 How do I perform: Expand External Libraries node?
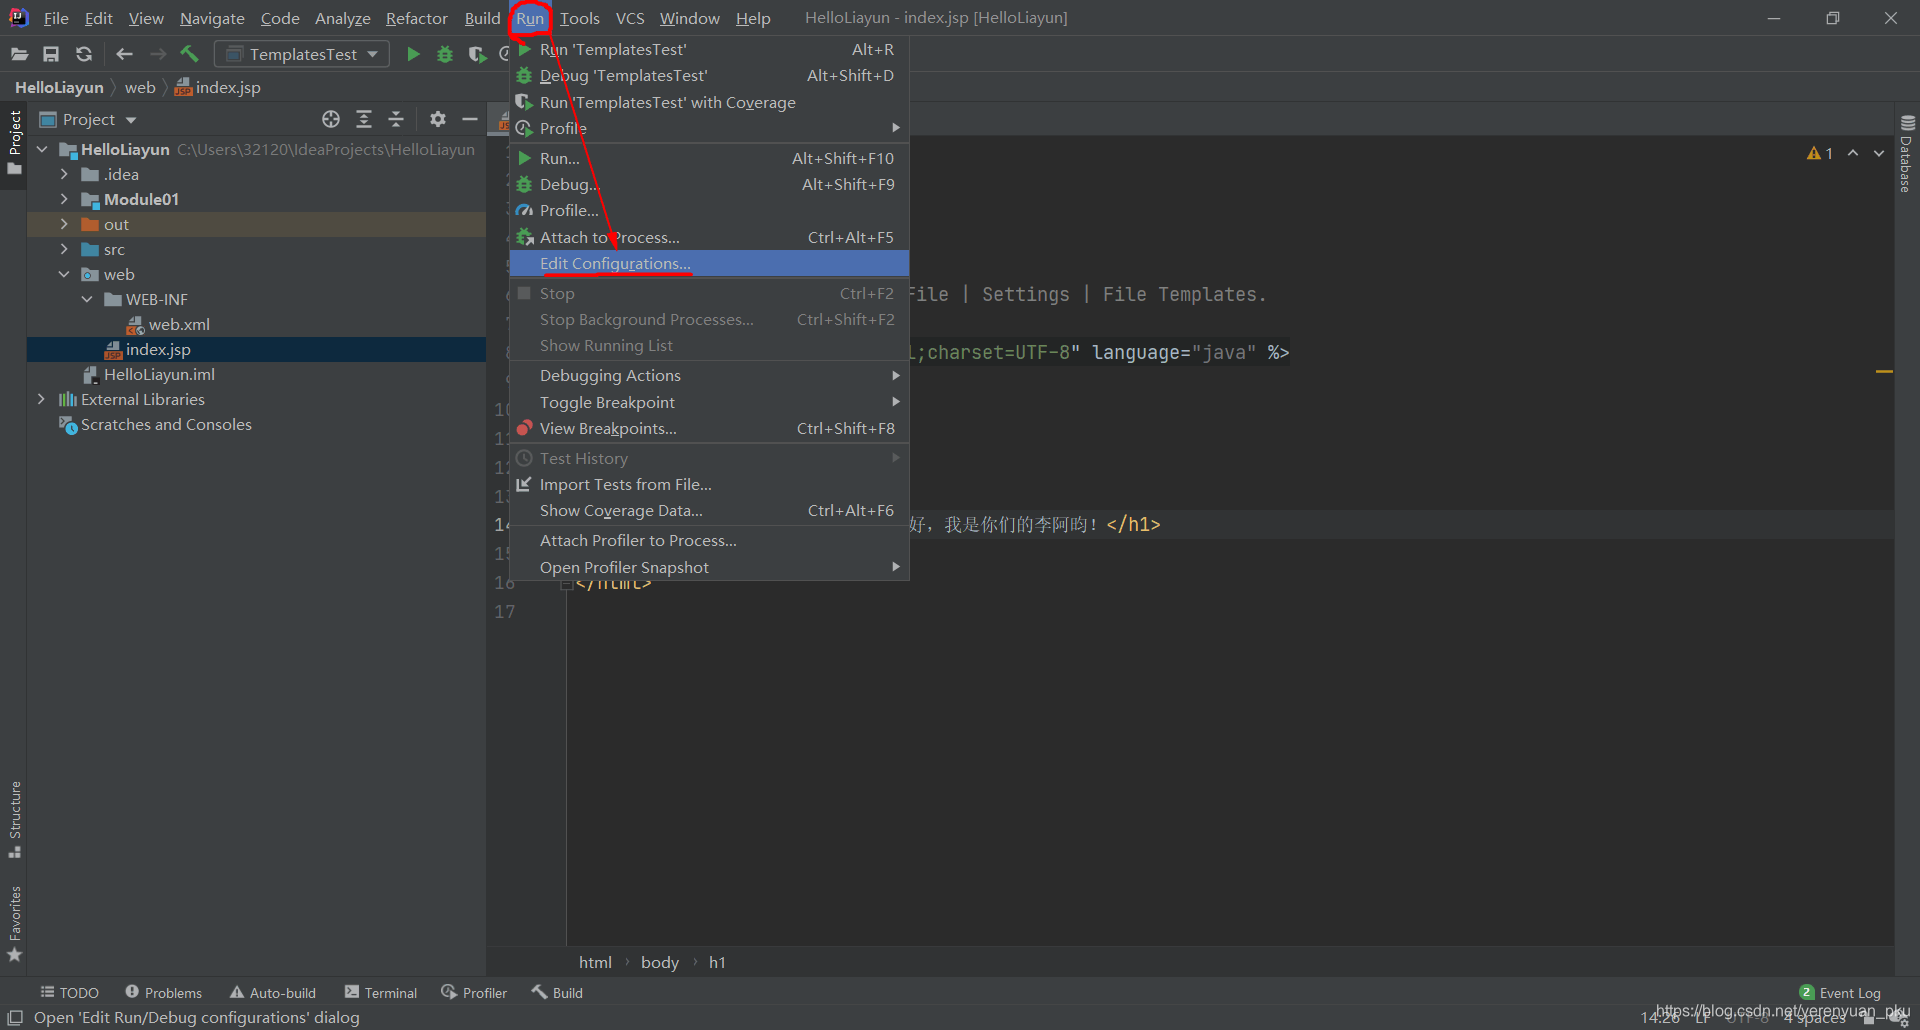pos(42,399)
